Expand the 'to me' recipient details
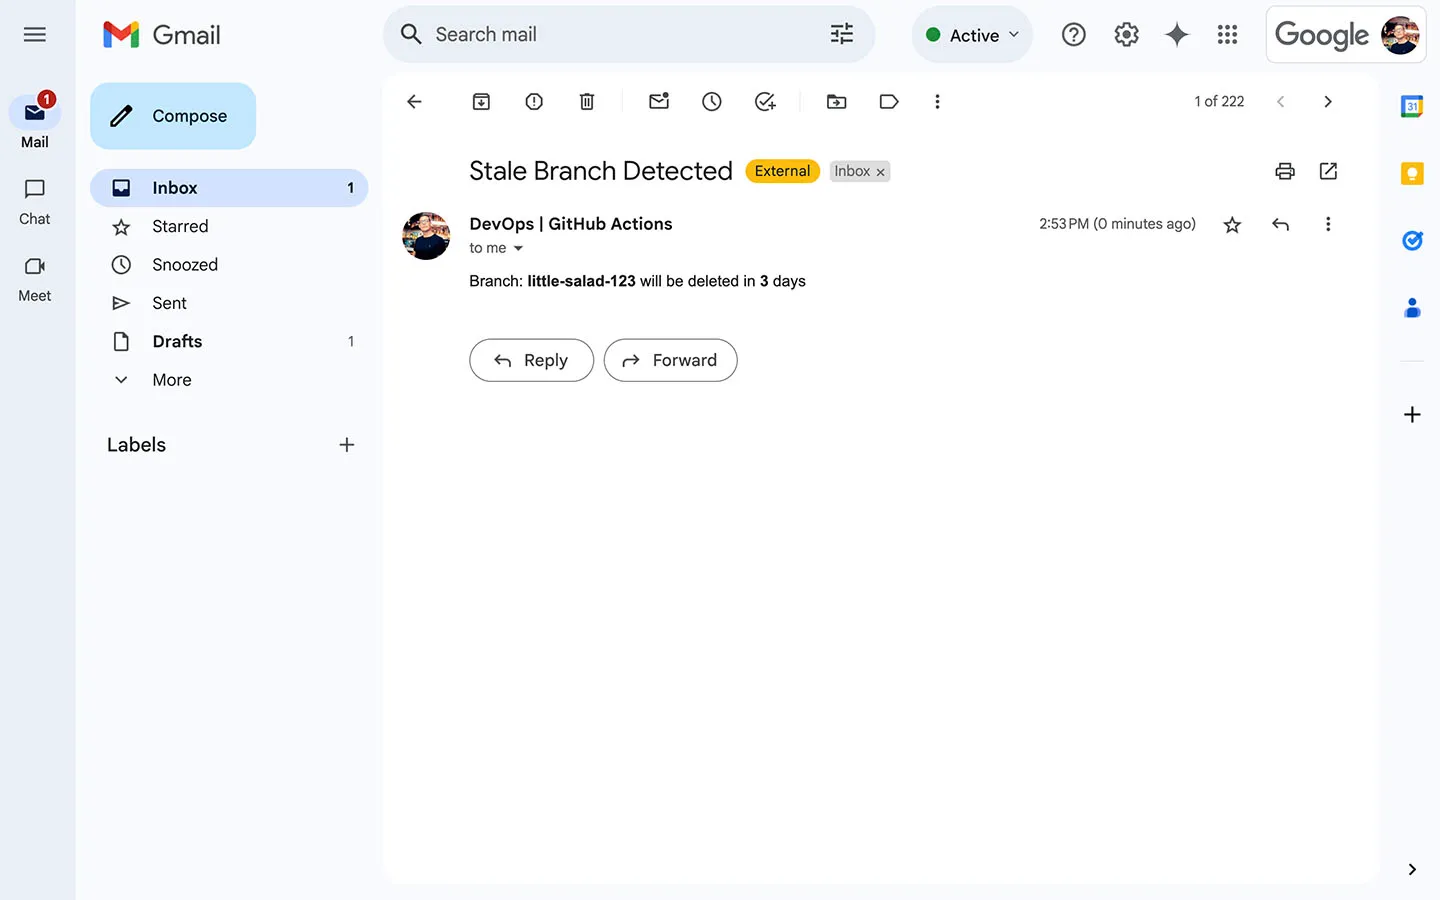1440x900 pixels. 518,249
